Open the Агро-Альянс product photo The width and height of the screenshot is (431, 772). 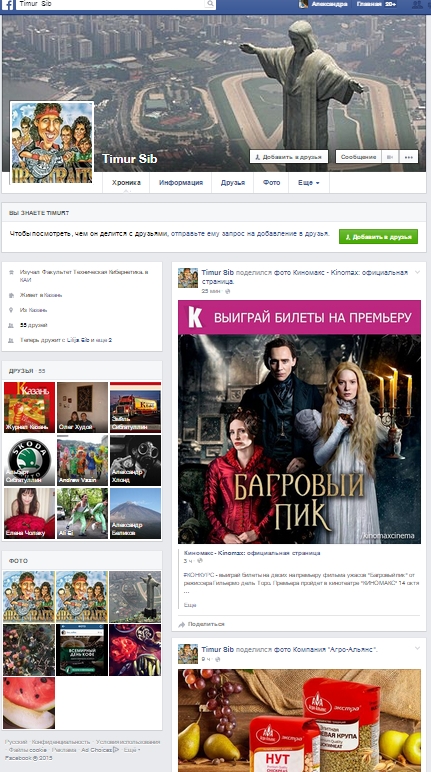[299, 720]
